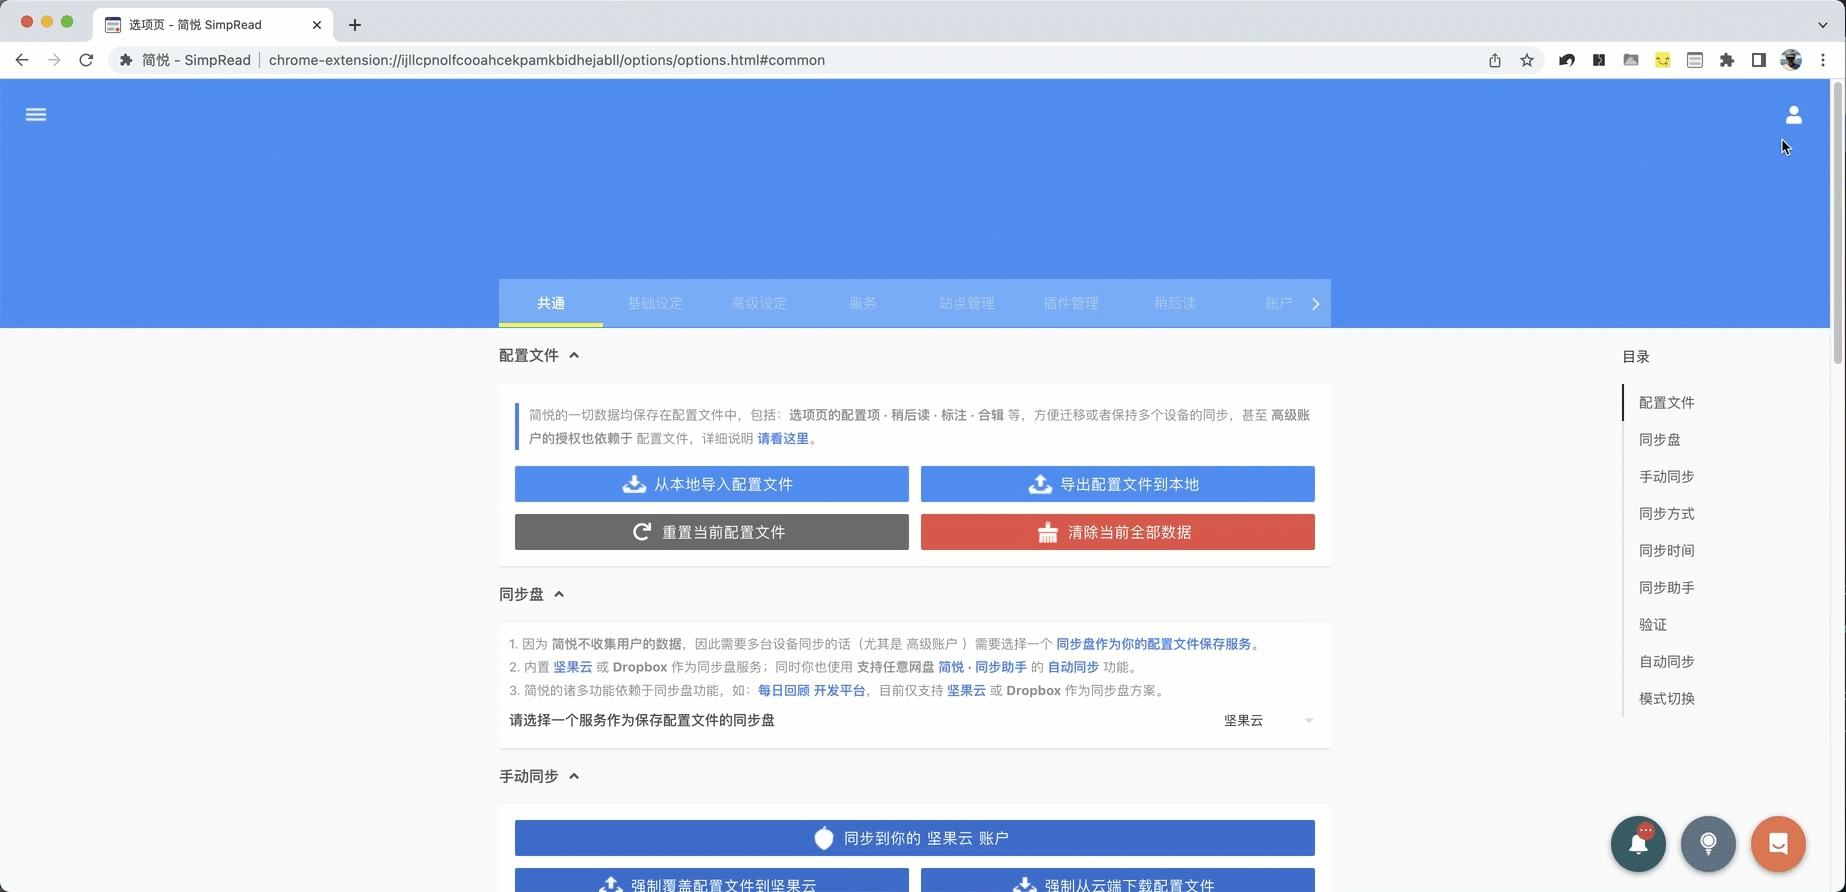Jump to 同步时间 in the 目录
This screenshot has height=892, width=1846.
tap(1666, 550)
